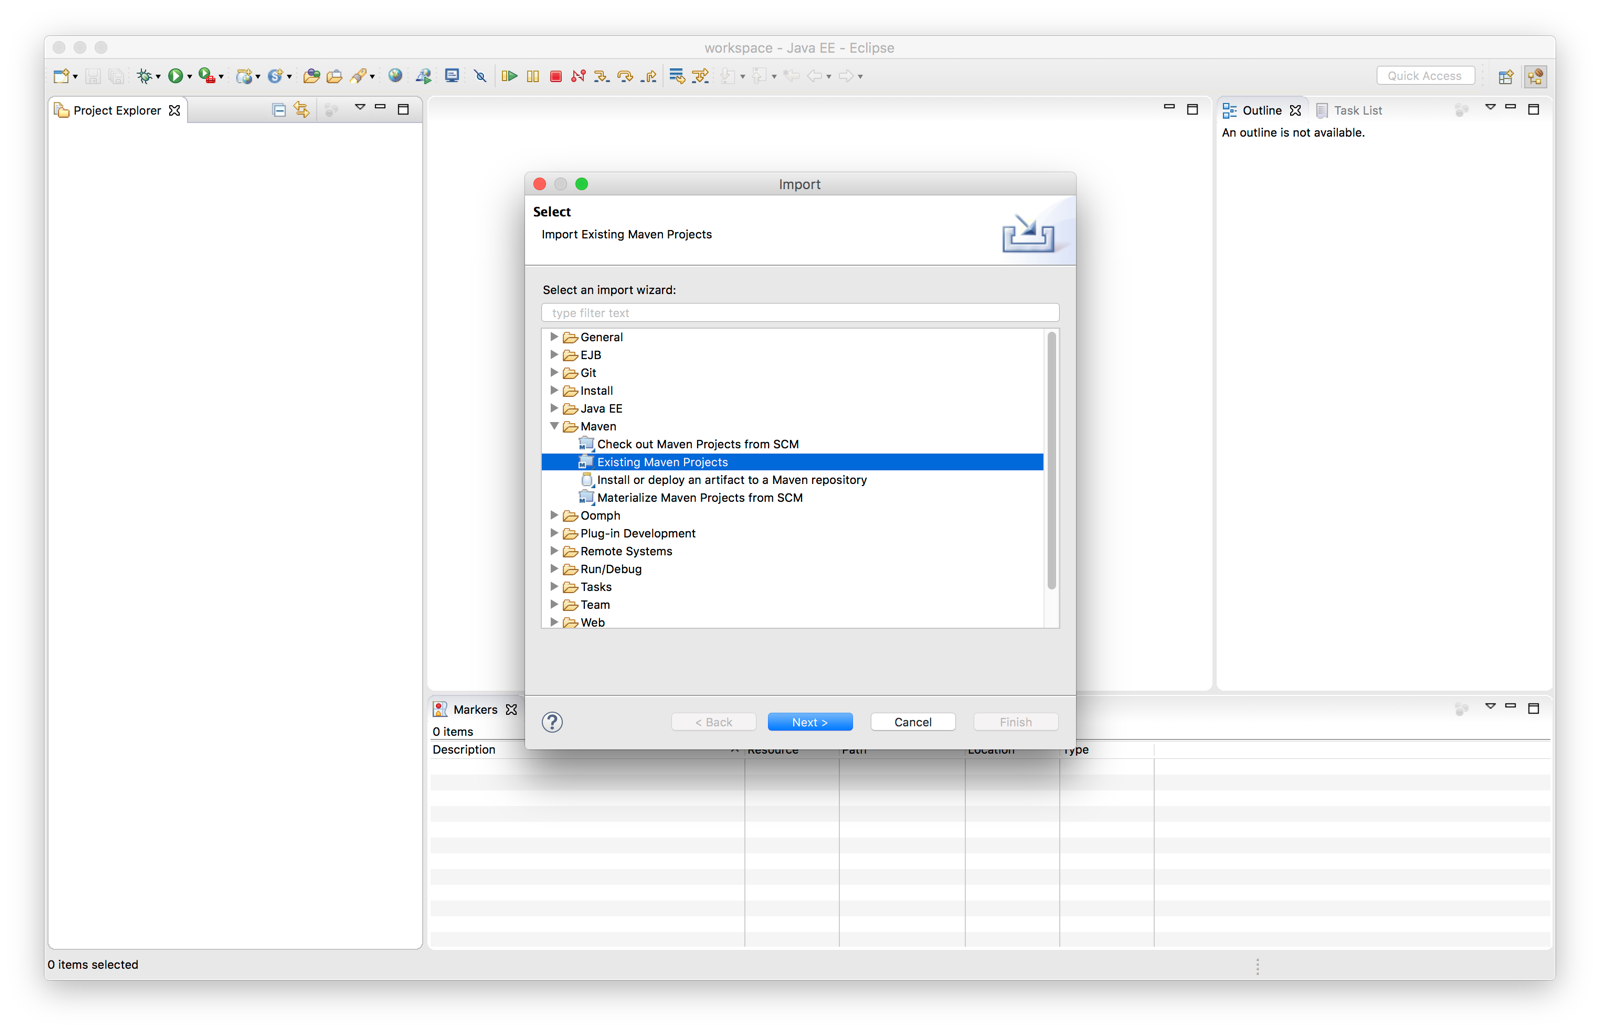Screen dimensions: 1600x1033
Task: Toggle Link with Editor in Project Explorer
Action: (x=302, y=110)
